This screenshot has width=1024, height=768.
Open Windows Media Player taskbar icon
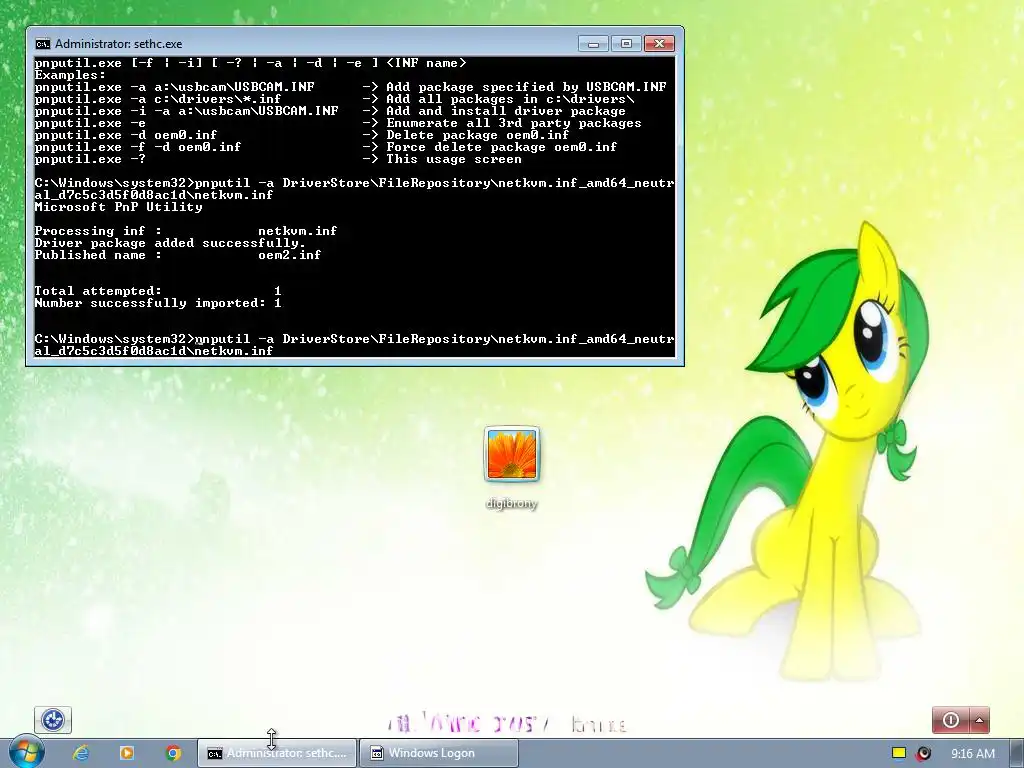127,753
